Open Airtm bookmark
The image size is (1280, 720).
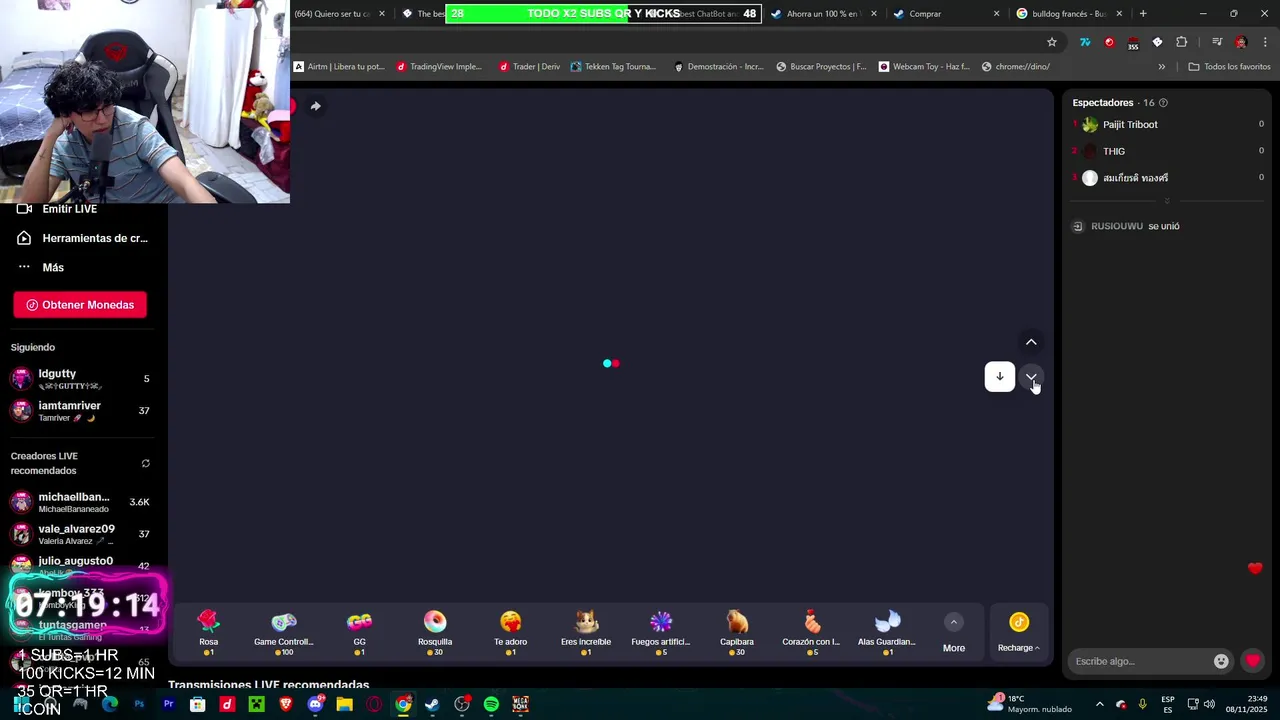pos(339,67)
